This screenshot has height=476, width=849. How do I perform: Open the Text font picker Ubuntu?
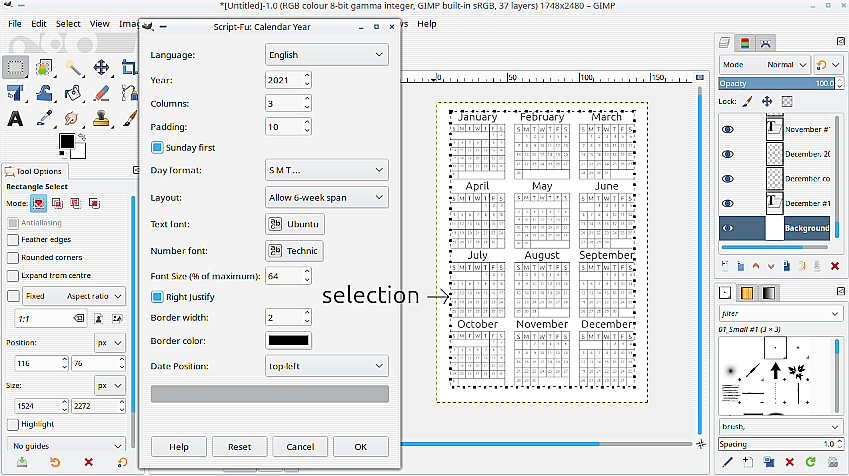tap(295, 224)
